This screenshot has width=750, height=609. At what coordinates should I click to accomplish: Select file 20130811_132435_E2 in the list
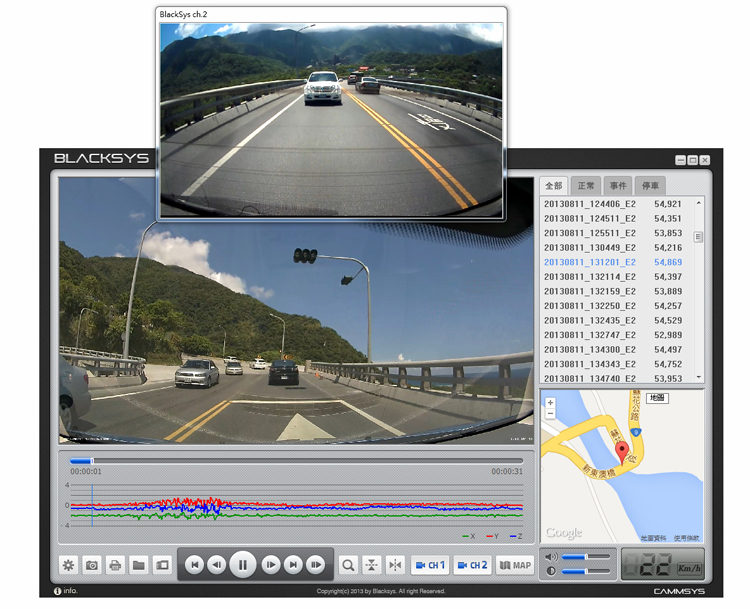[589, 320]
